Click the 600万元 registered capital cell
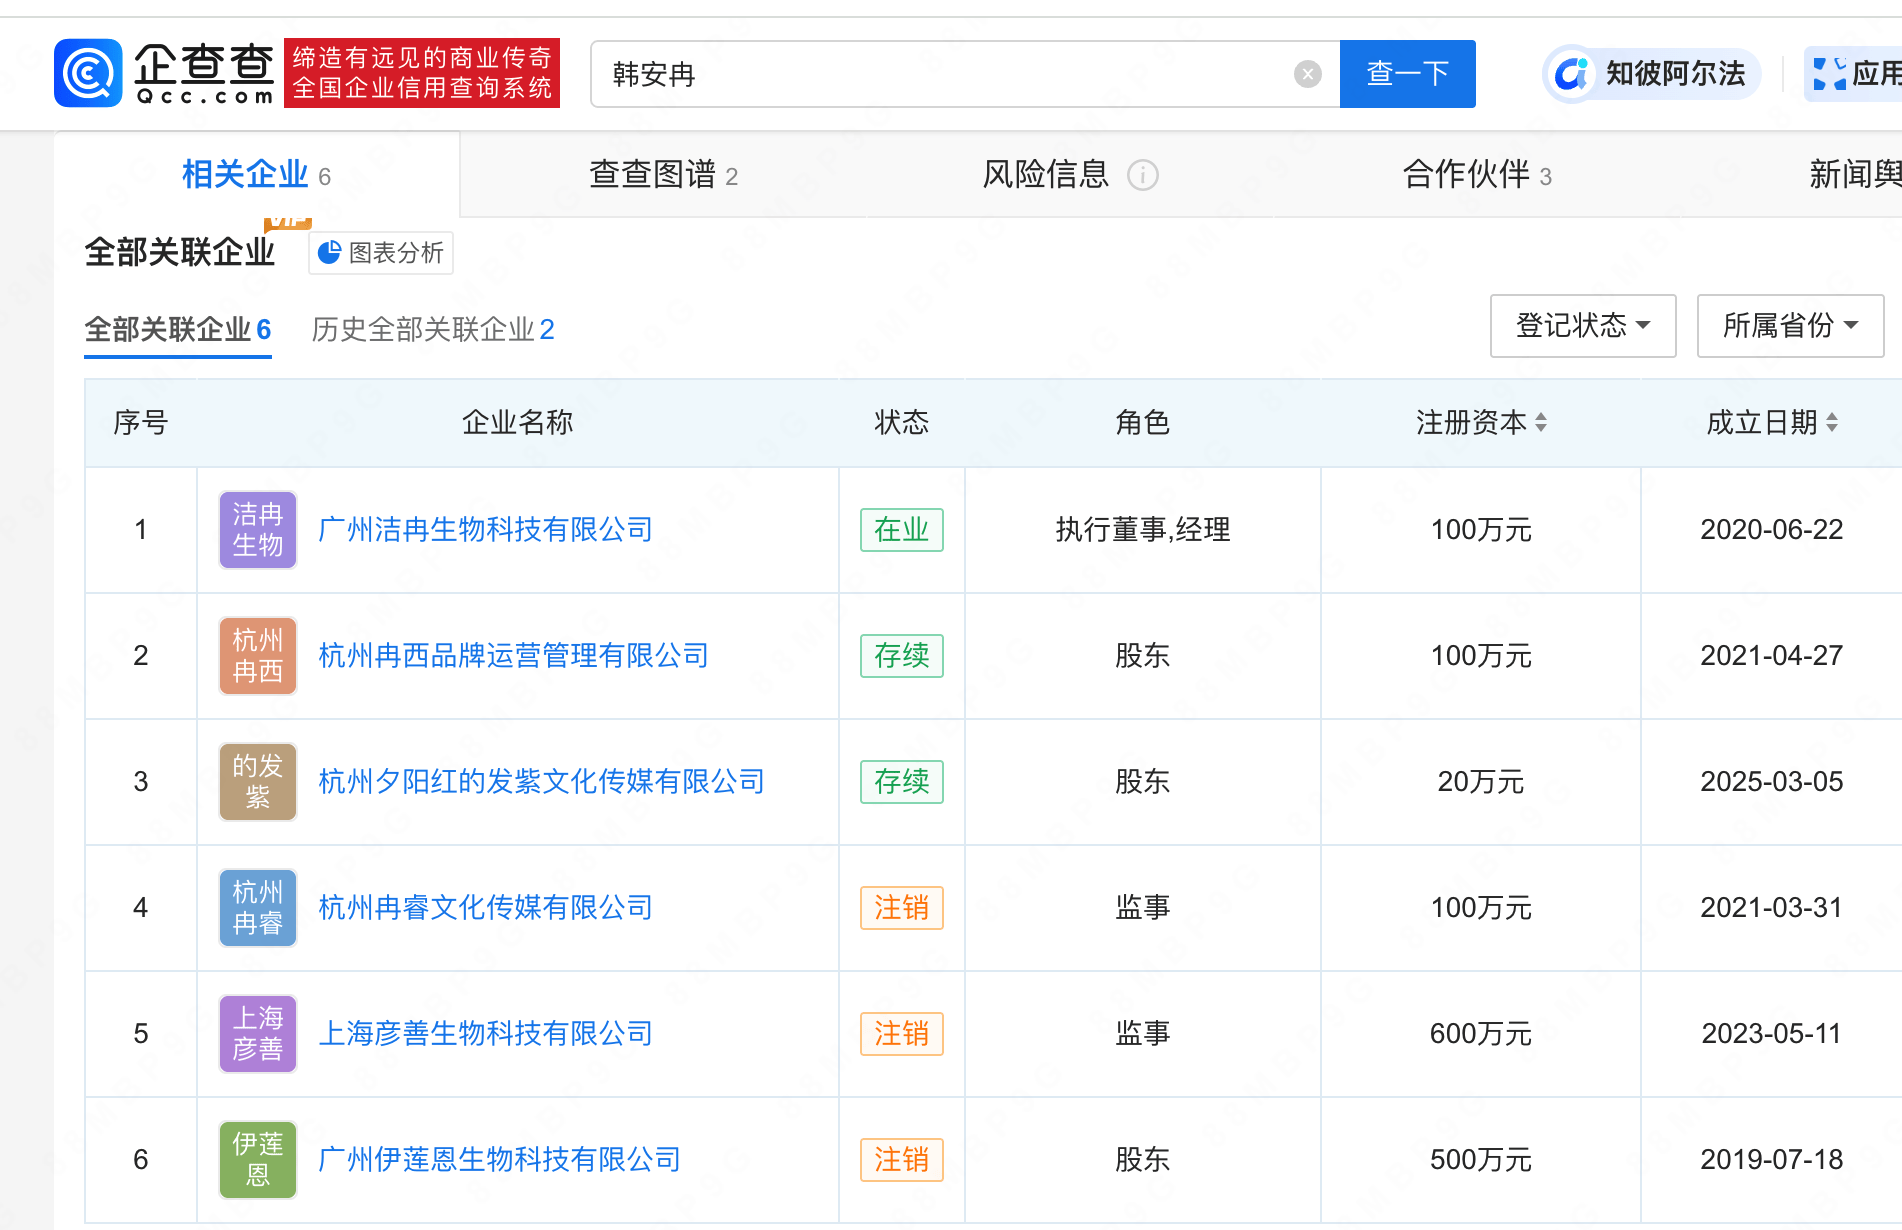 coord(1481,1034)
